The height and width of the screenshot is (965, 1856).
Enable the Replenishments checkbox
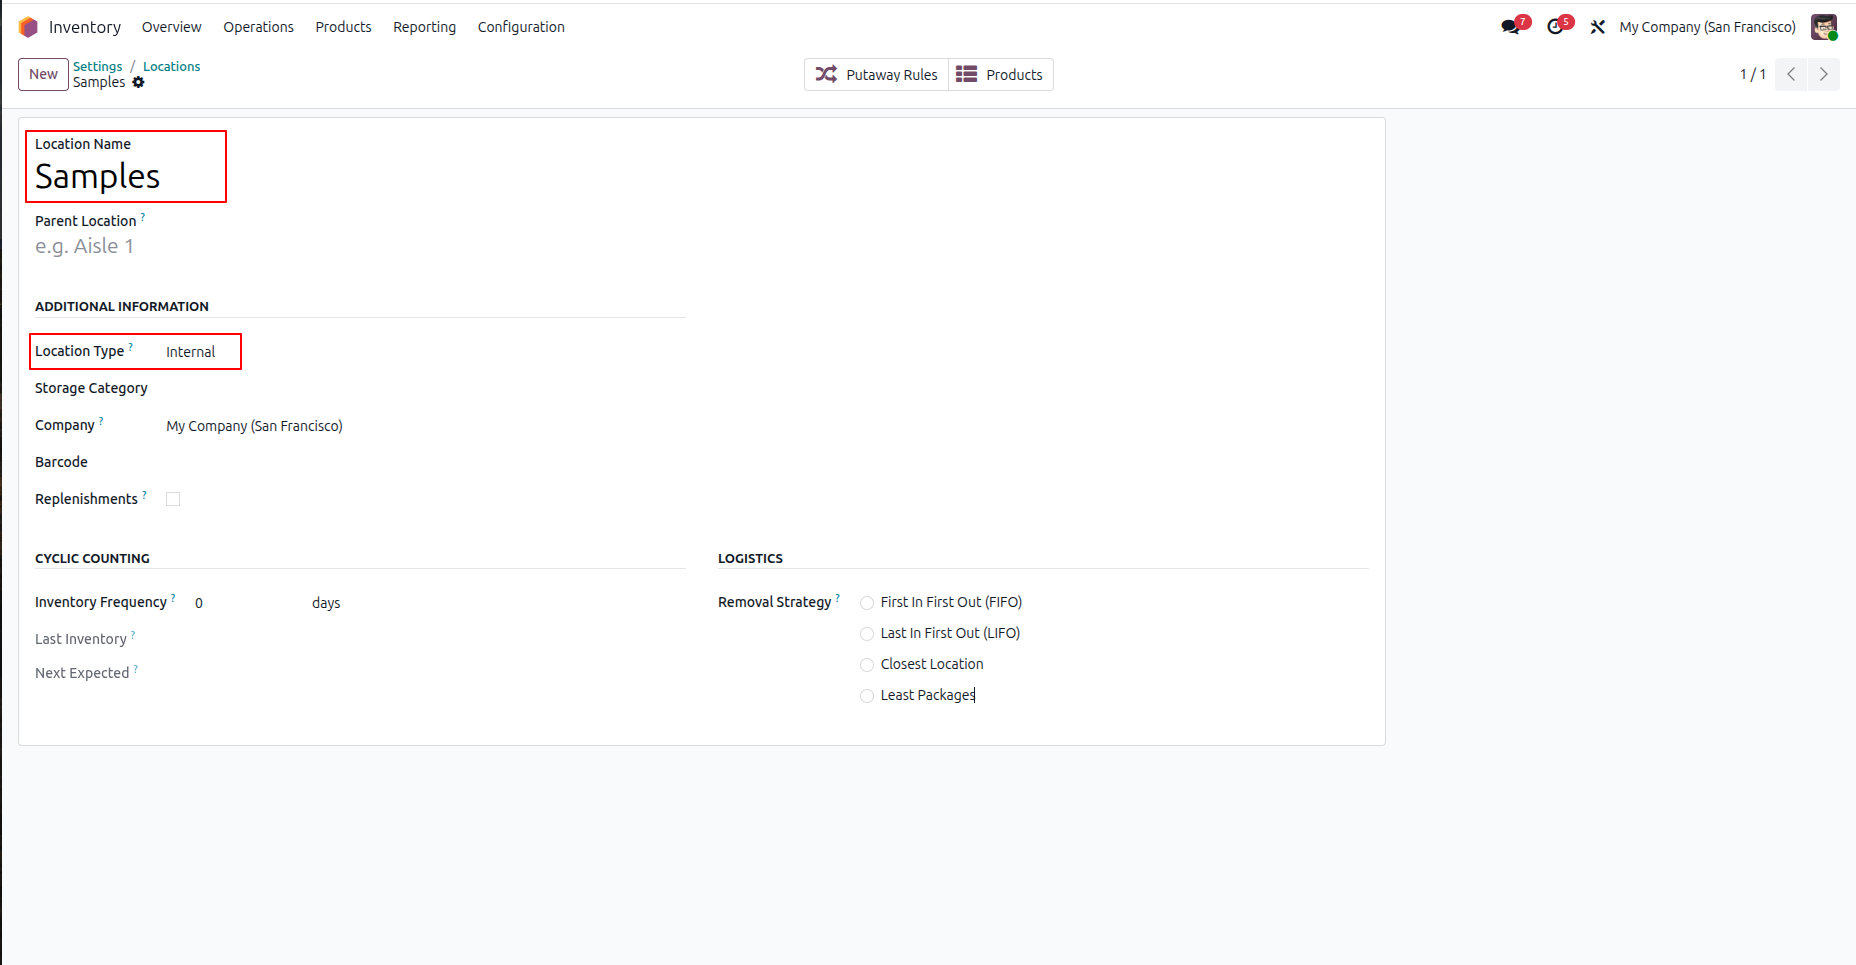coord(173,499)
